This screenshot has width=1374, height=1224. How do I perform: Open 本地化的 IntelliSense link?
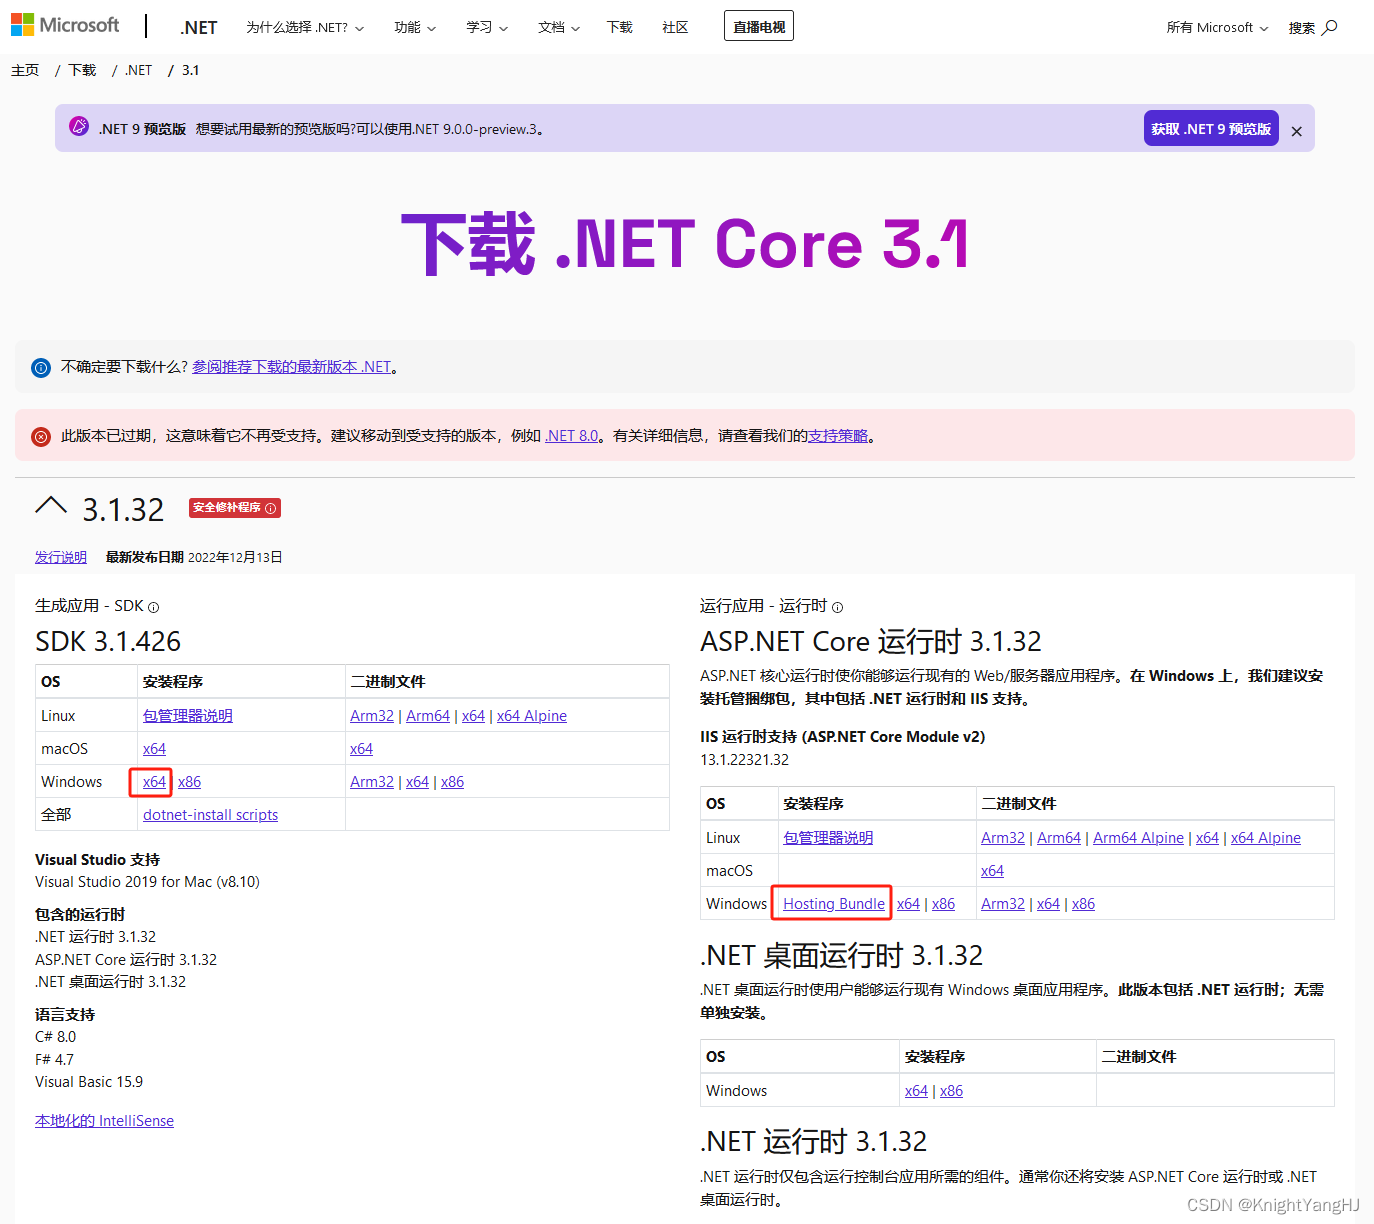click(104, 1121)
